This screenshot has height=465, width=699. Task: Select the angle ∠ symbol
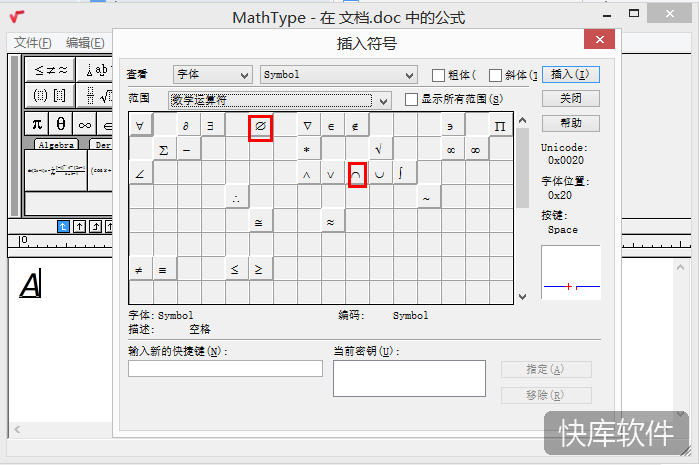point(140,173)
